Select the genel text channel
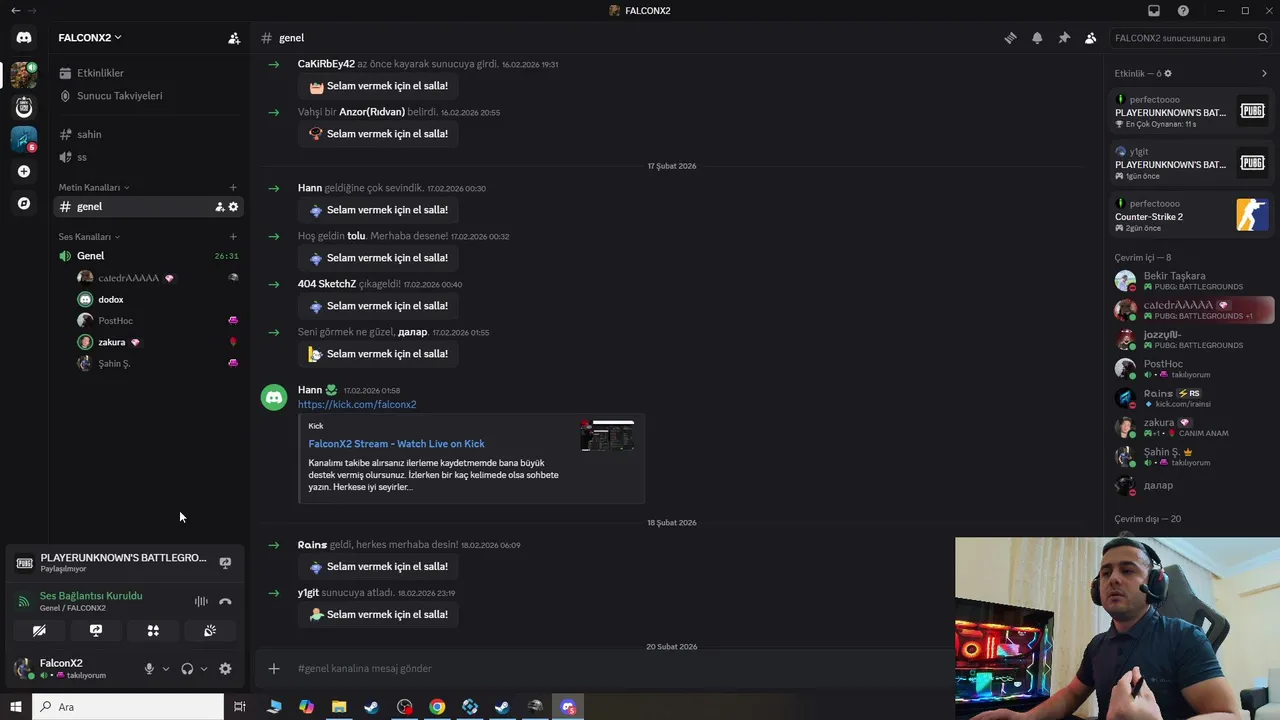The height and width of the screenshot is (720, 1280). [x=148, y=207]
